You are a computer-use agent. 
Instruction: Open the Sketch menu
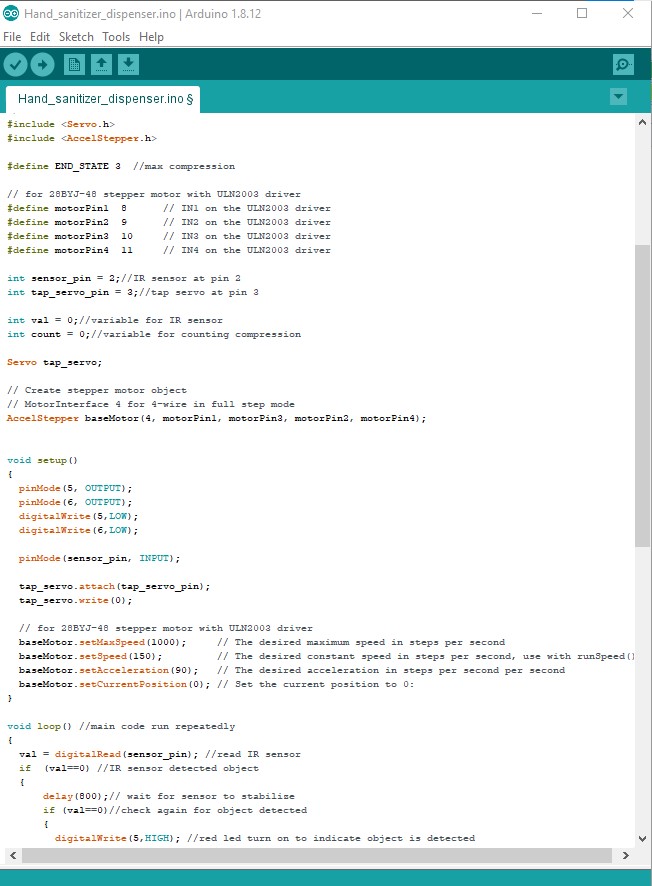(76, 37)
